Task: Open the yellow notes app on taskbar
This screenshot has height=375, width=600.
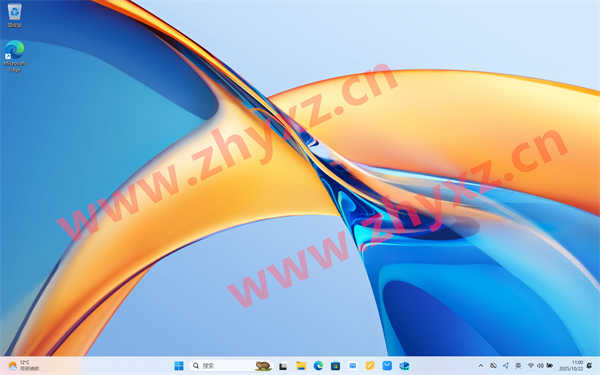Action: pyautogui.click(x=370, y=366)
